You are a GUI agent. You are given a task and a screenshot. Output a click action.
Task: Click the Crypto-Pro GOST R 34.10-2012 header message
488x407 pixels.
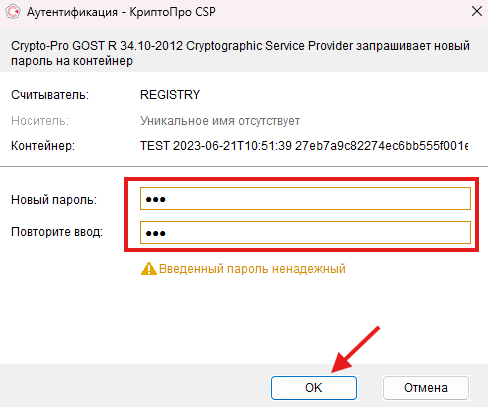click(240, 53)
